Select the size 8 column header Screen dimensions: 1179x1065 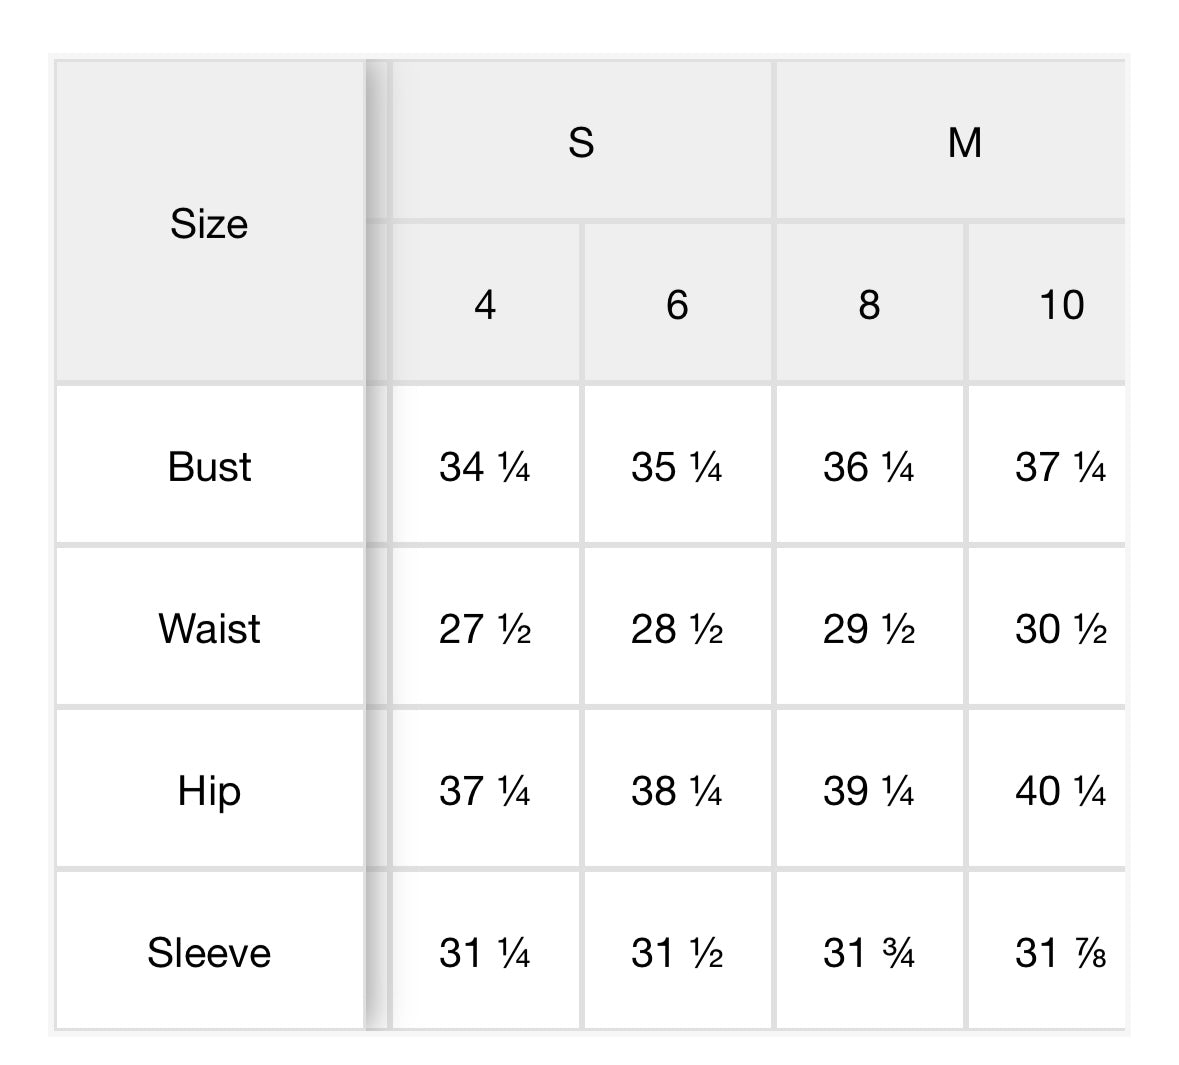[x=869, y=304]
